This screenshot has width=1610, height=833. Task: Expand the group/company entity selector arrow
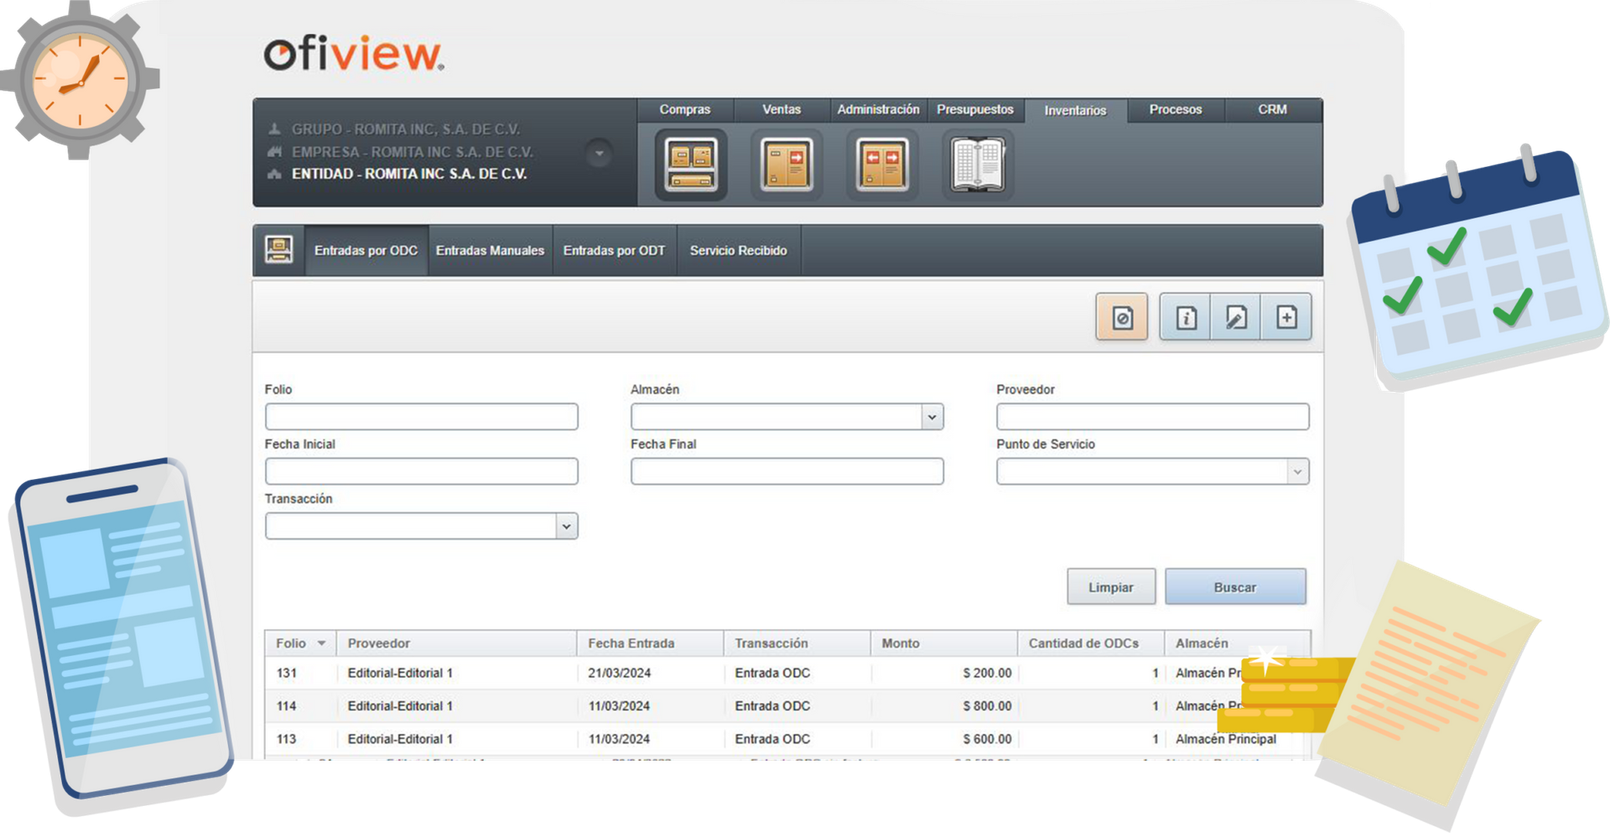coord(599,153)
